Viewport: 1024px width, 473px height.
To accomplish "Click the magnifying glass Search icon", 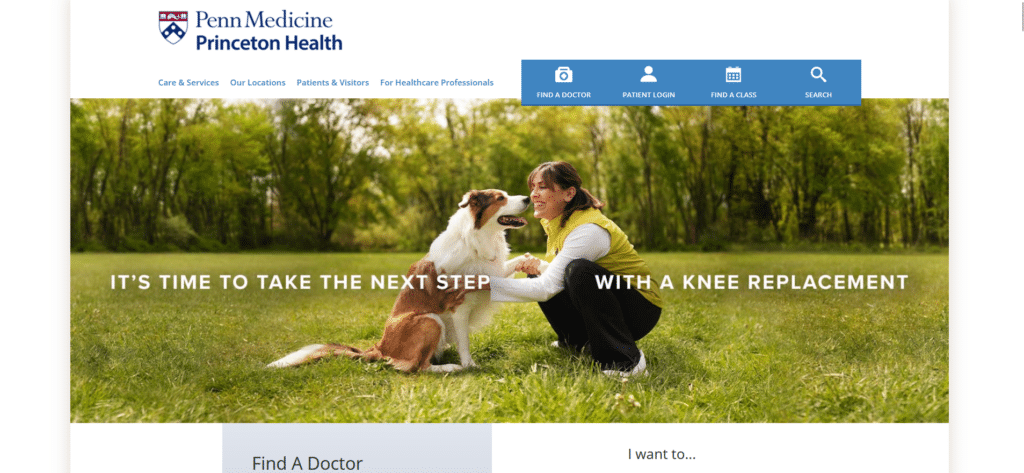I will tap(818, 74).
